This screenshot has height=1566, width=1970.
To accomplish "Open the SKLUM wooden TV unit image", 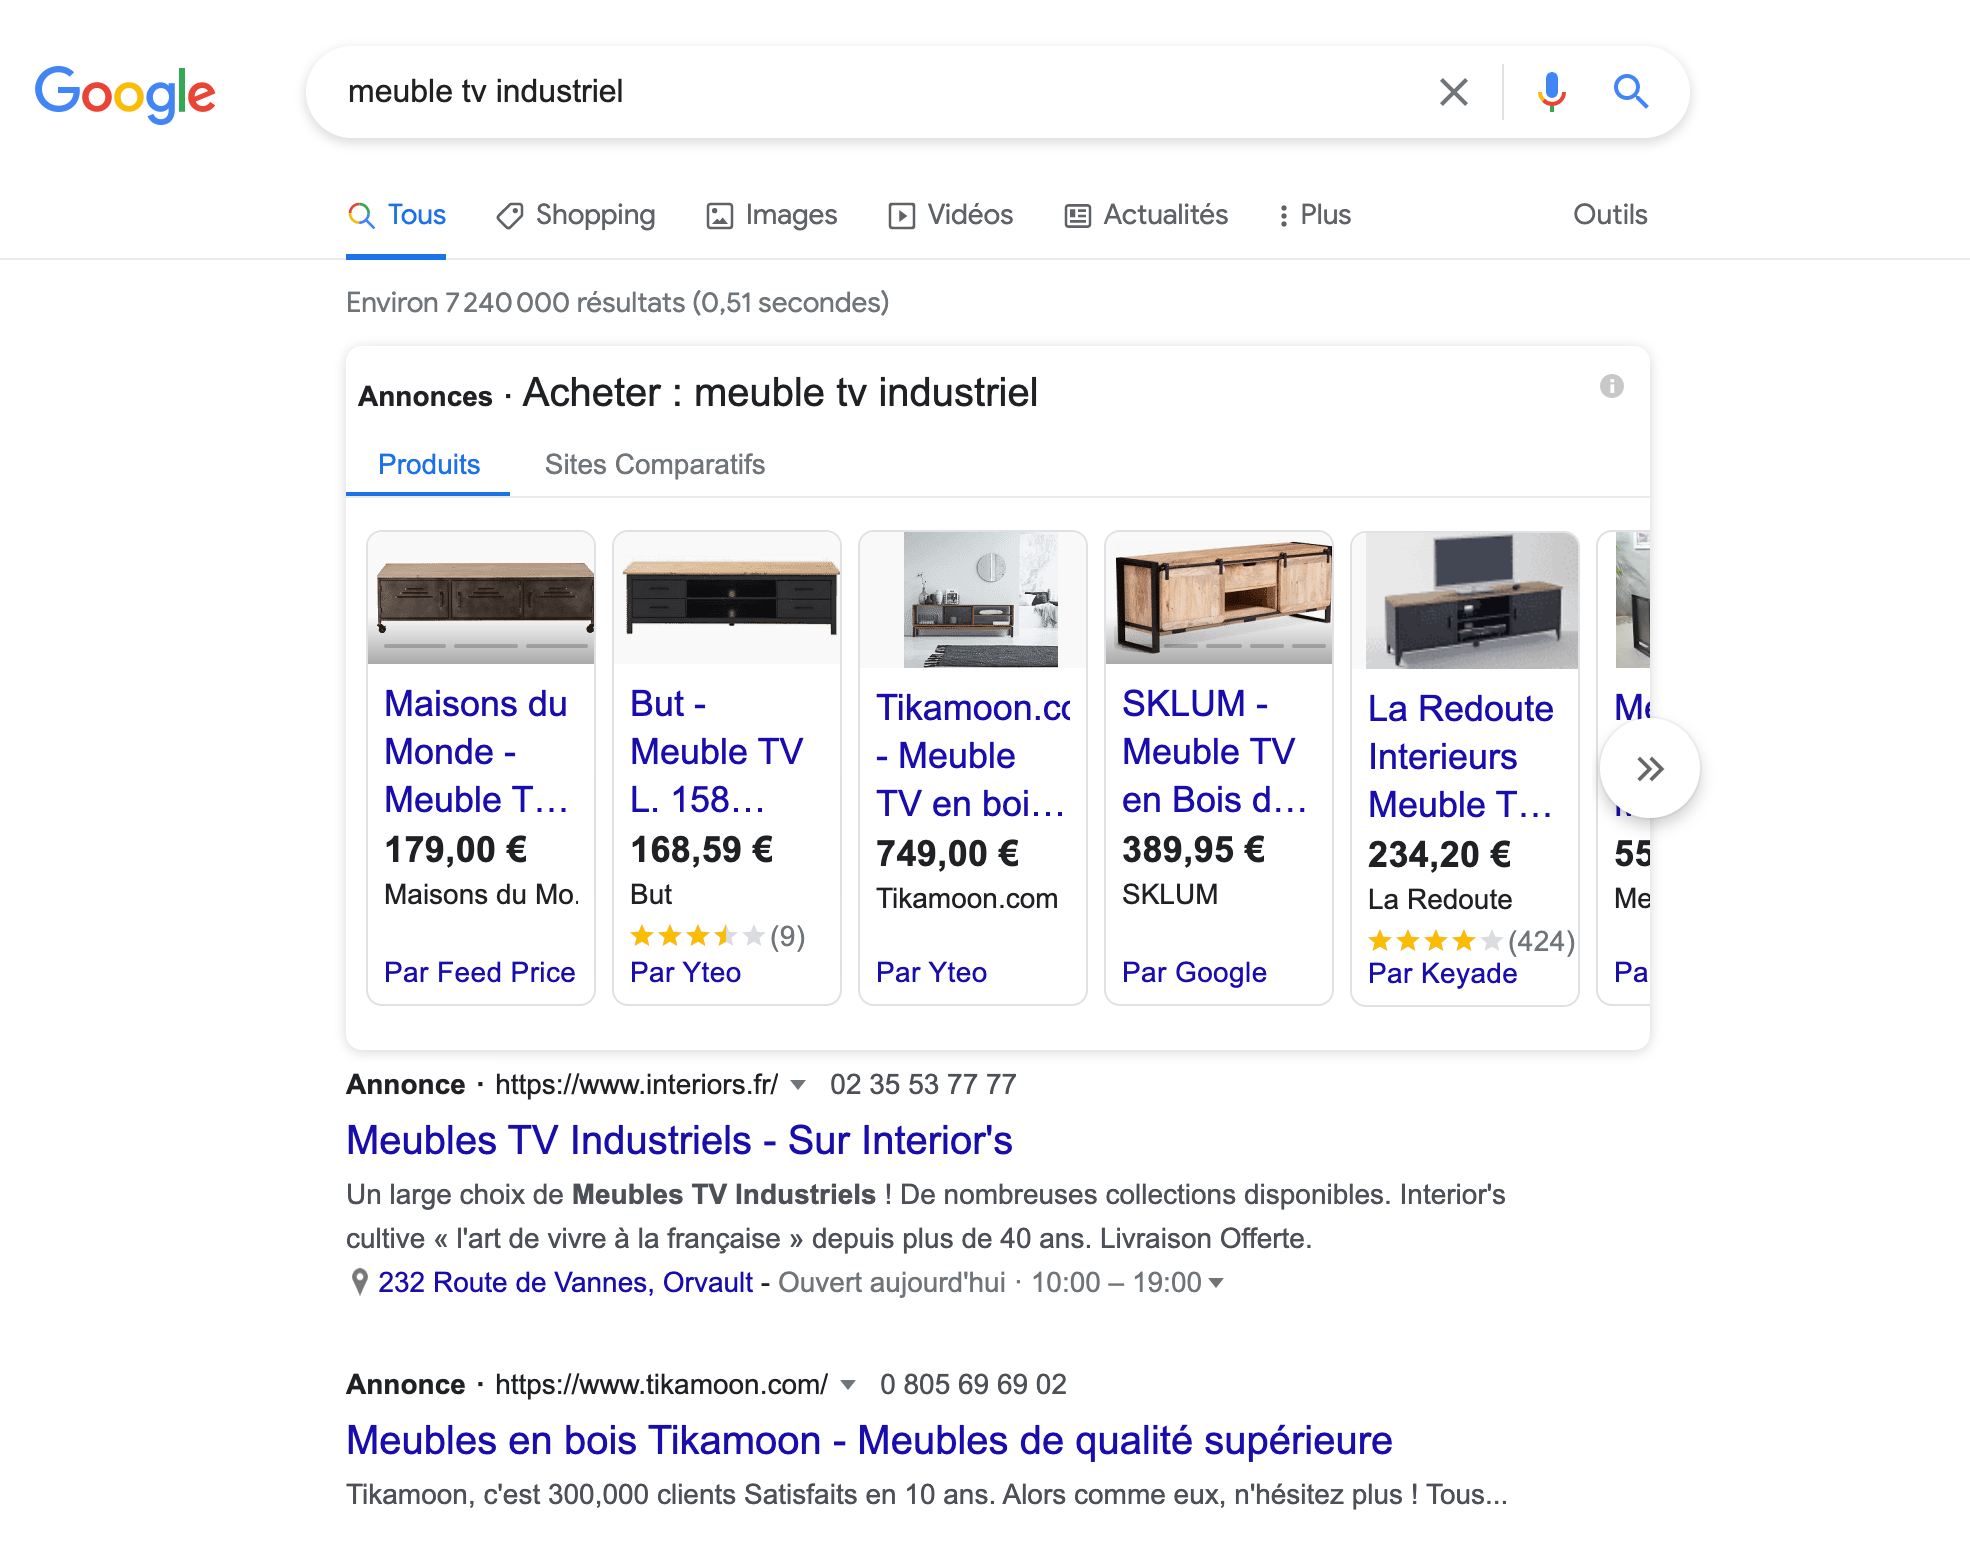I will [x=1219, y=599].
